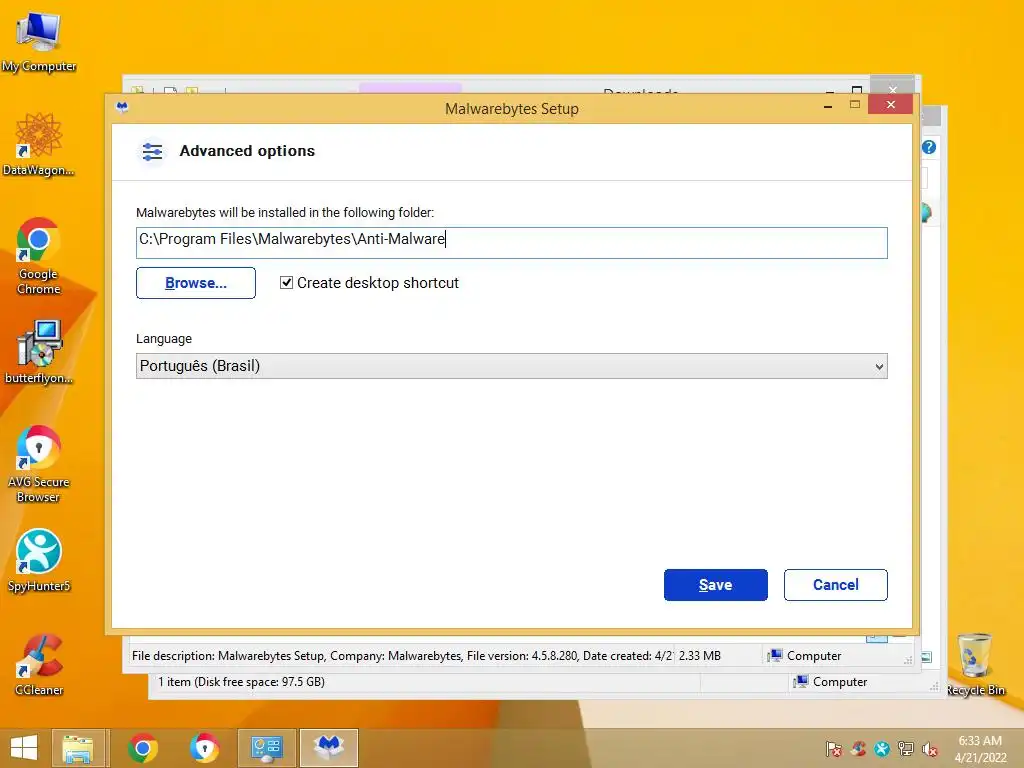The width and height of the screenshot is (1024, 768).
Task: Select the CCleaner desktop shortcut
Action: pos(39,665)
